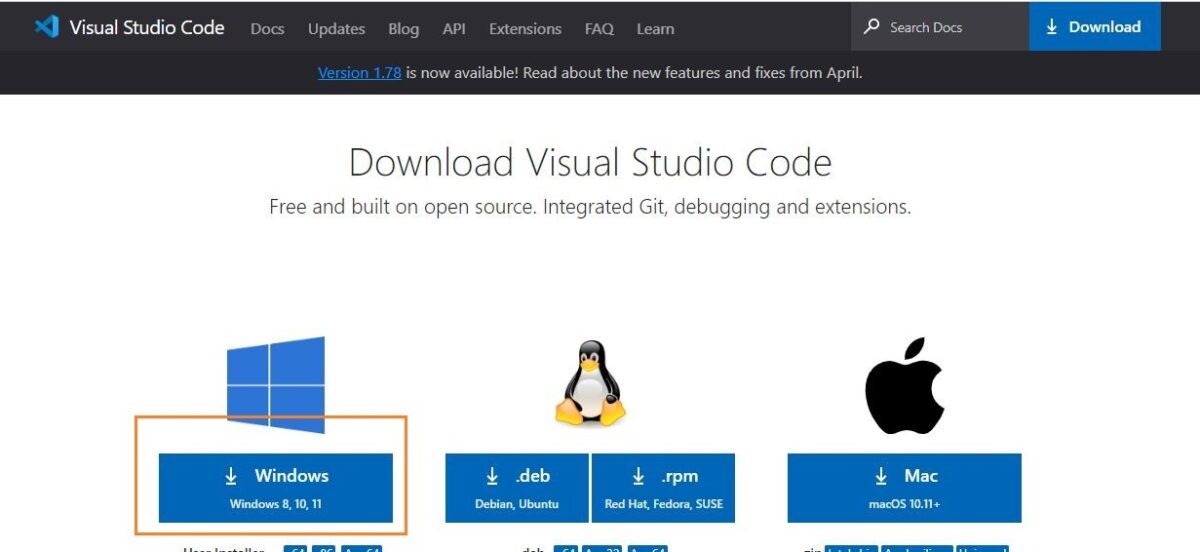Click the Windows logo image
The height and width of the screenshot is (552, 1200).
pyautogui.click(x=276, y=385)
